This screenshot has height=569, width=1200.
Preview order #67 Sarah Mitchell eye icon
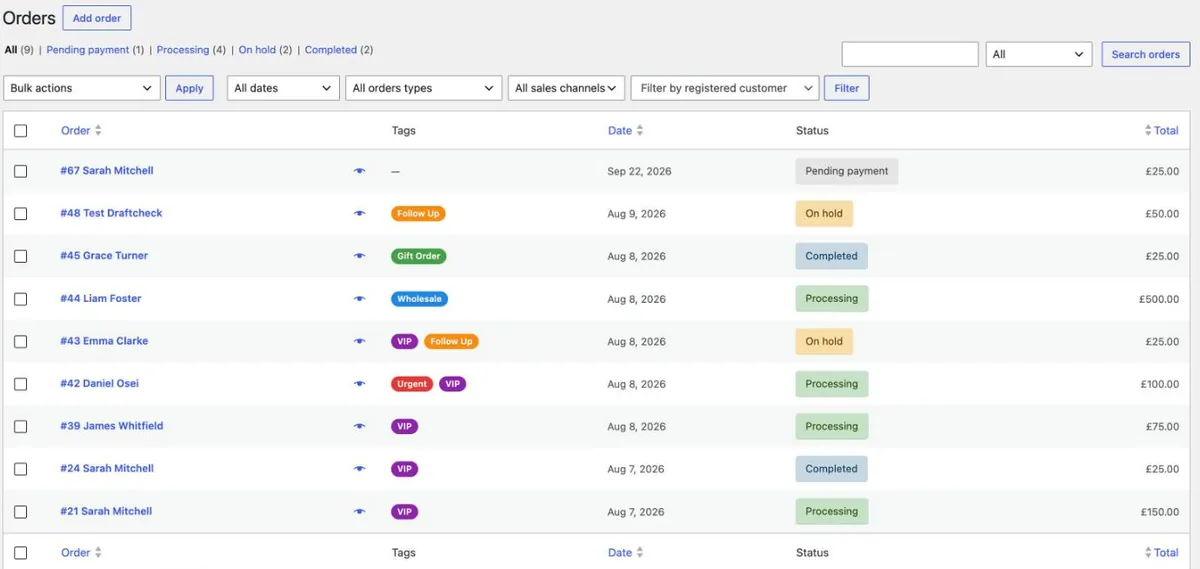pyautogui.click(x=360, y=171)
